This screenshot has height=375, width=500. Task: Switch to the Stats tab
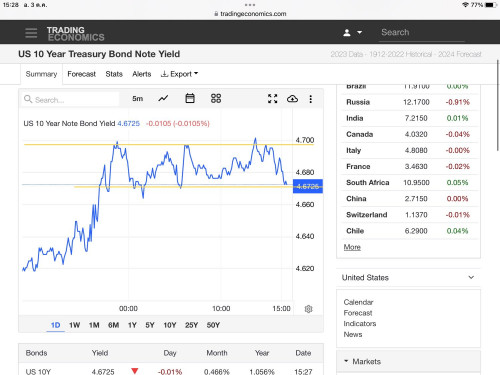pyautogui.click(x=114, y=74)
